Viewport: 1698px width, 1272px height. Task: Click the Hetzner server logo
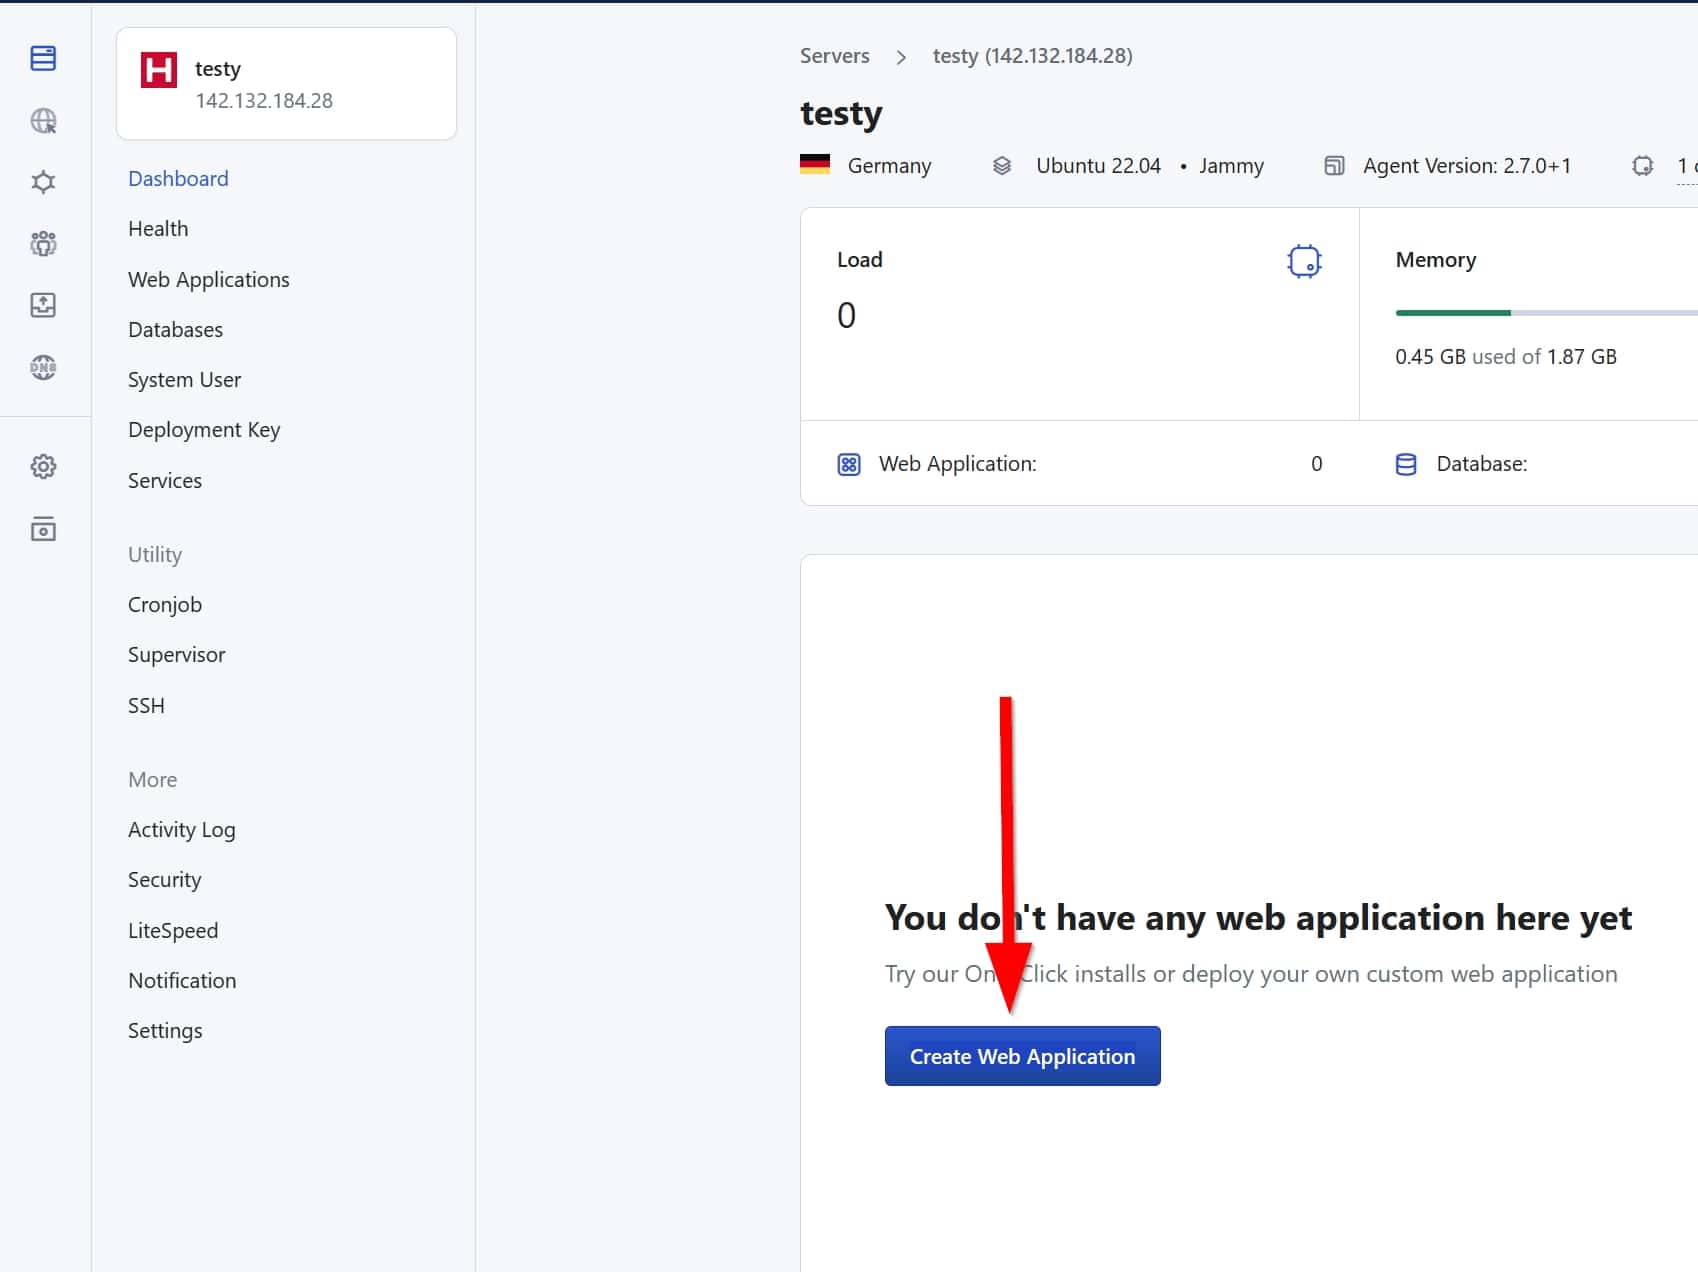[x=159, y=70]
